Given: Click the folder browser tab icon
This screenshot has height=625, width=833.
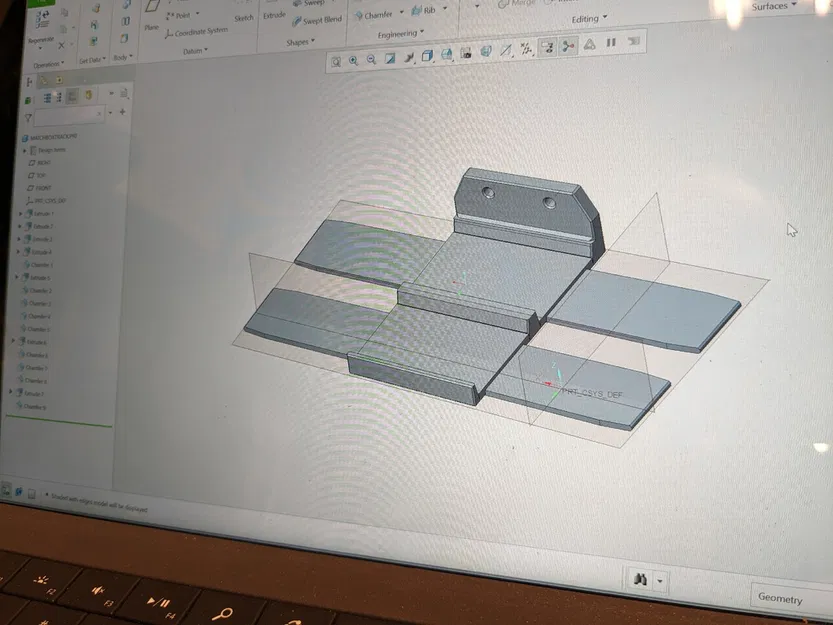Looking at the screenshot, I should [44, 81].
